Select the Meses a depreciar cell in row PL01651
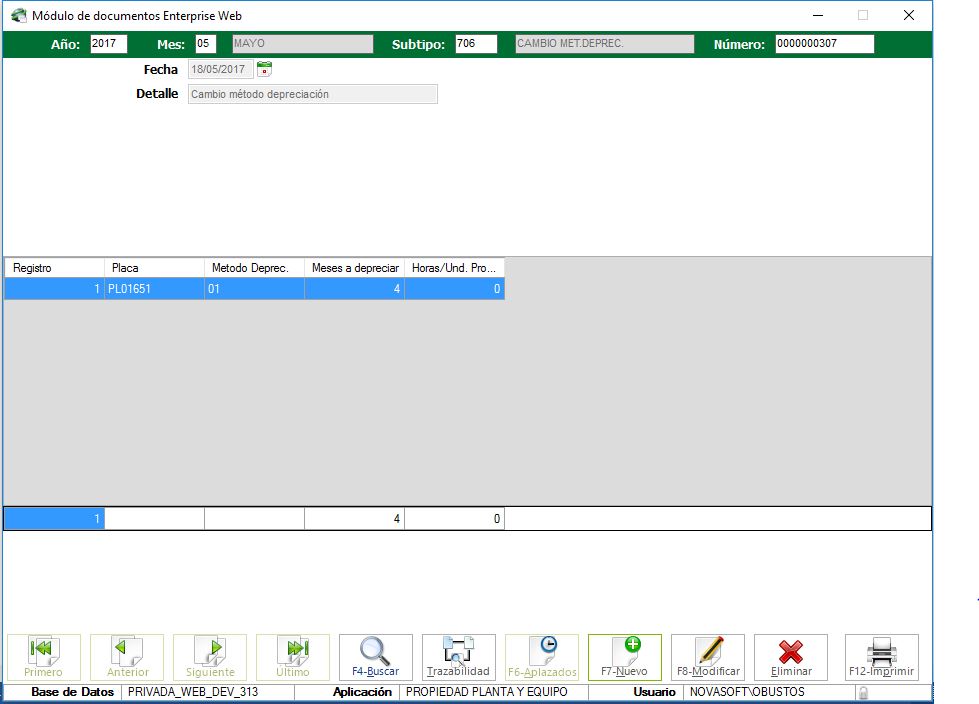979x704 pixels. pos(355,289)
